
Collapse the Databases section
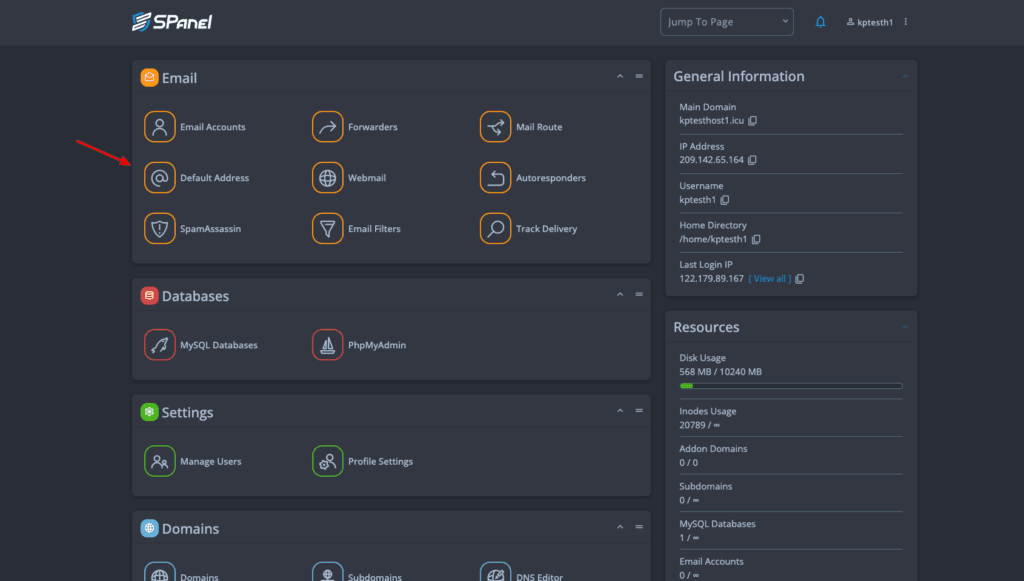pyautogui.click(x=620, y=294)
